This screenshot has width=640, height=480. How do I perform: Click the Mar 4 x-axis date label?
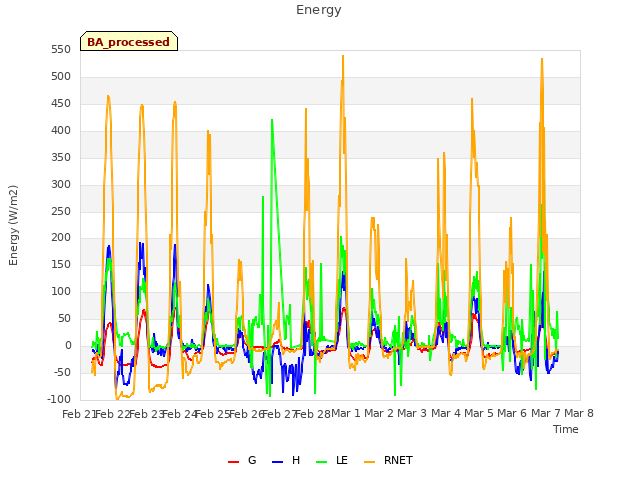tap(446, 413)
